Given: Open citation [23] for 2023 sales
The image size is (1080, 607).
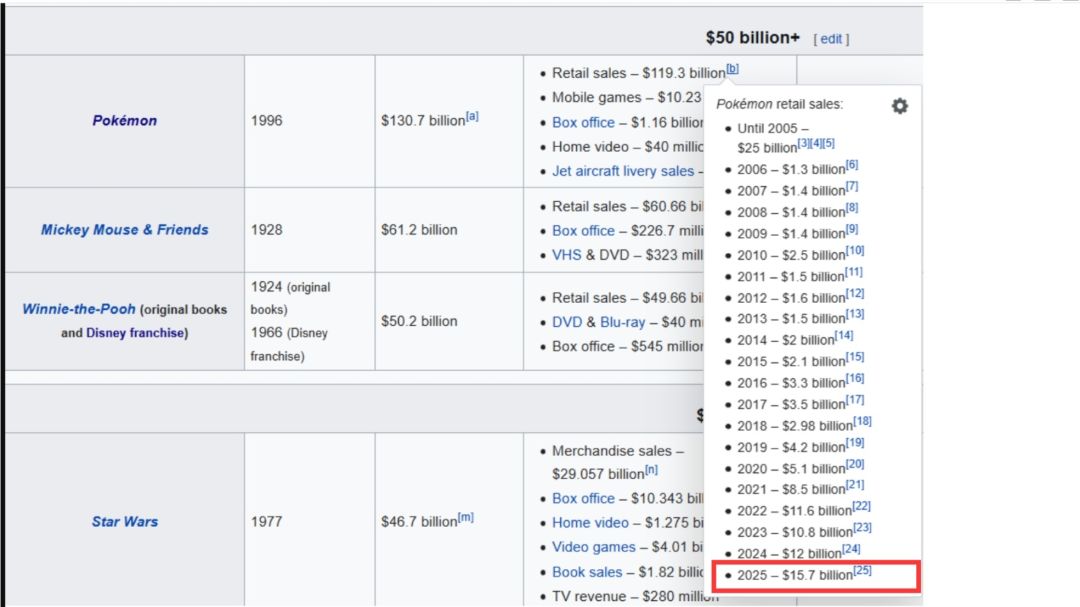Looking at the screenshot, I should (862, 528).
